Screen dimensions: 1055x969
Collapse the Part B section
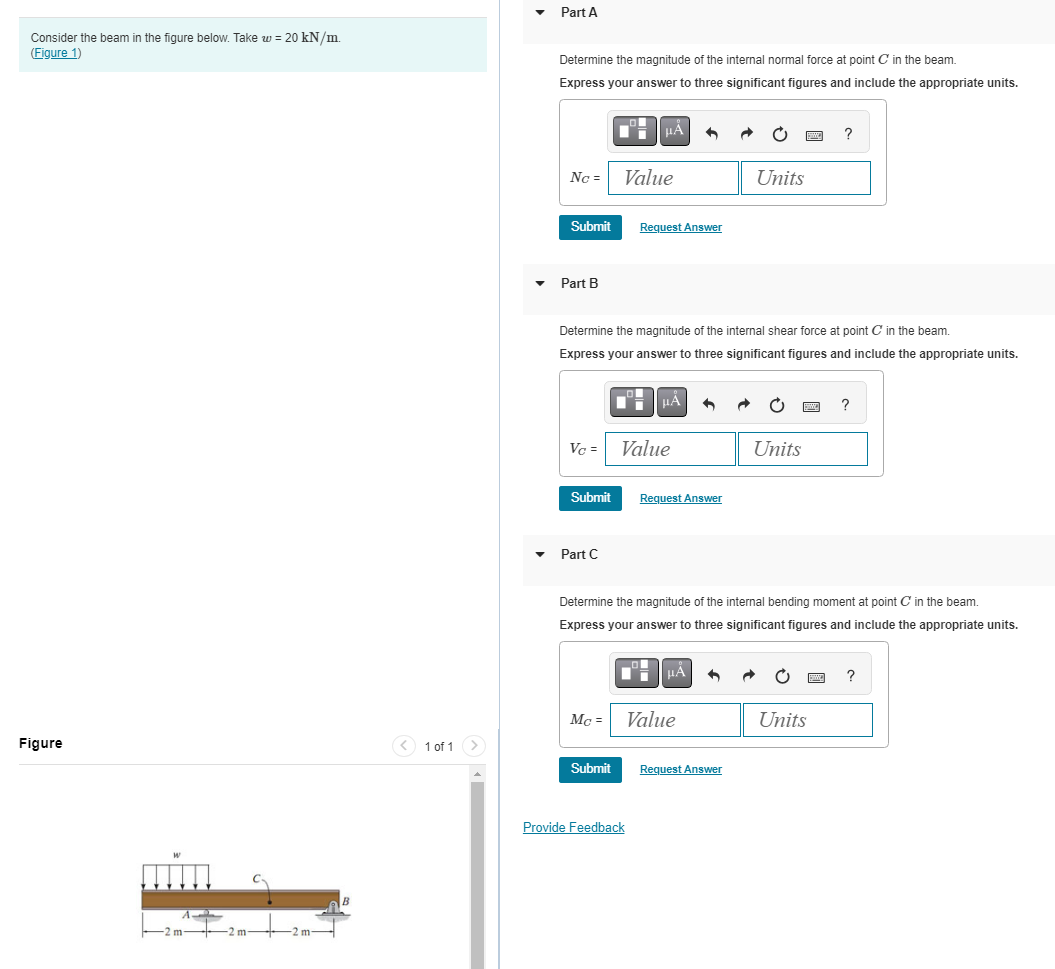540,283
